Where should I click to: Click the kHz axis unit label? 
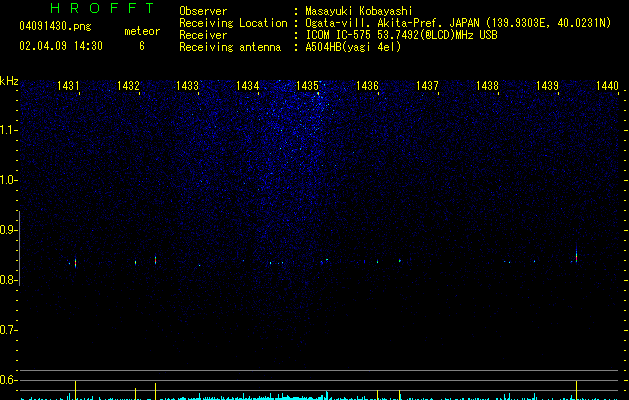point(9,81)
